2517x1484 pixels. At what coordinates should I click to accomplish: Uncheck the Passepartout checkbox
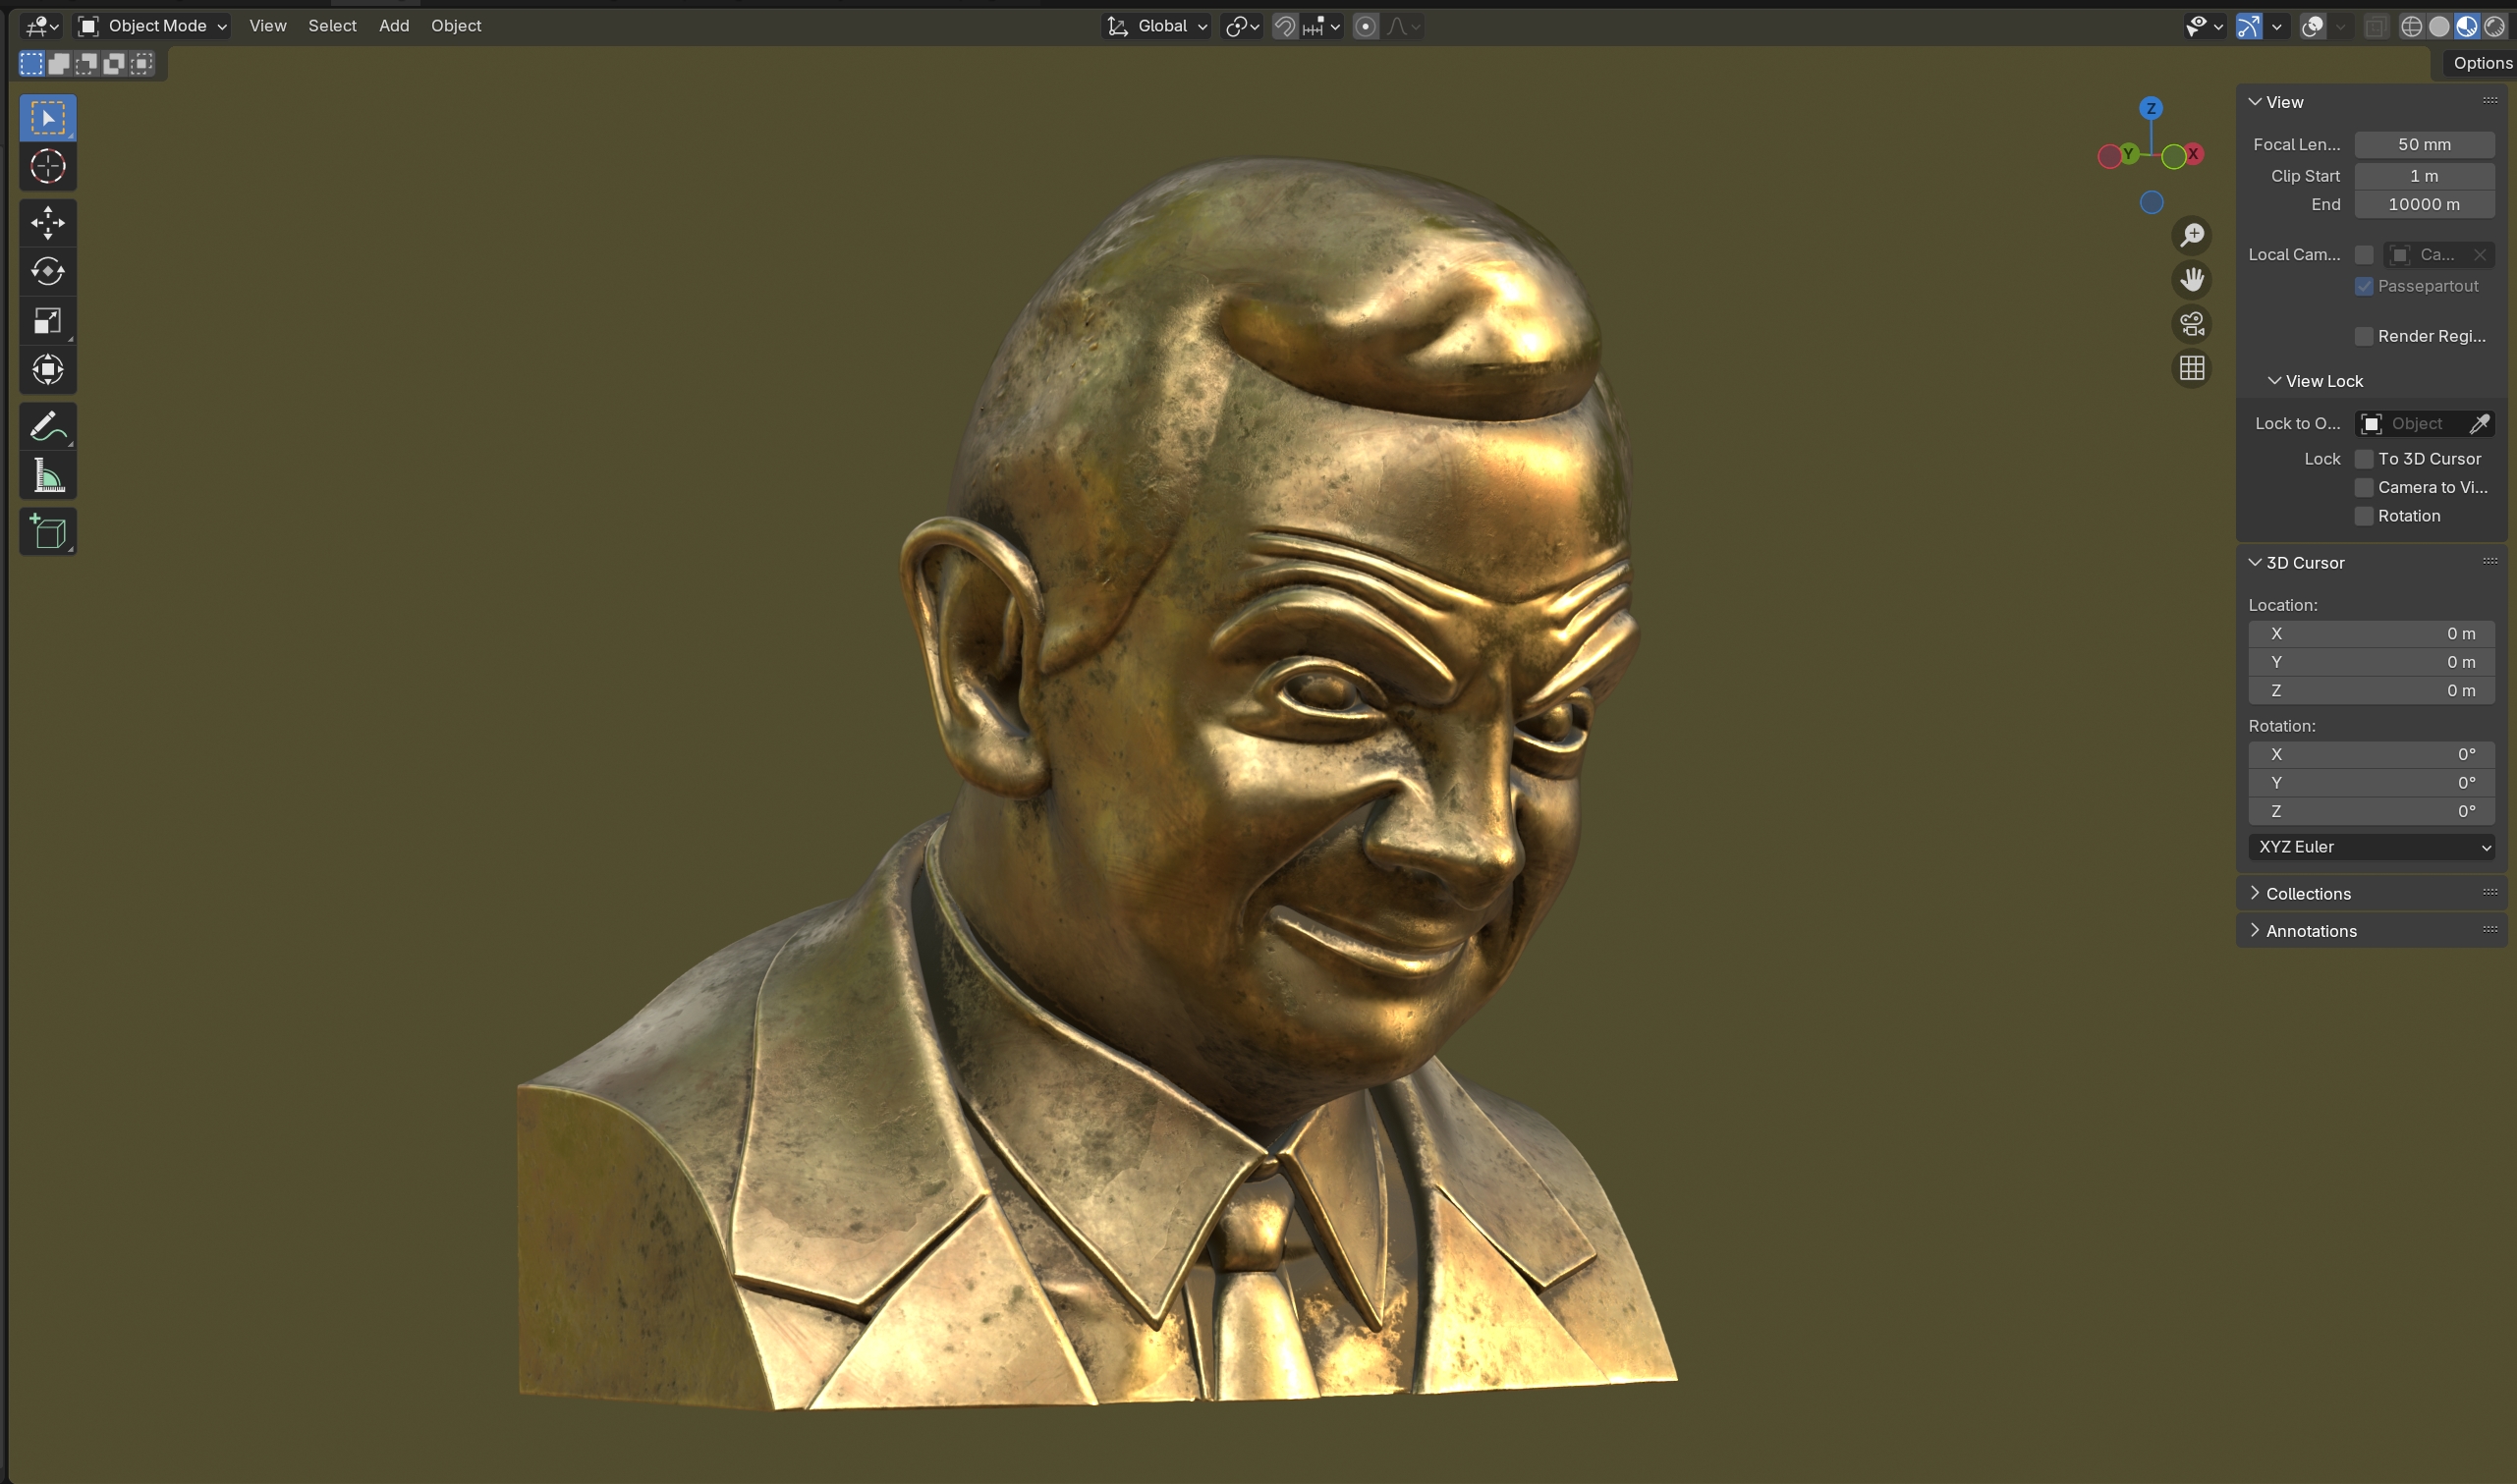[2364, 286]
